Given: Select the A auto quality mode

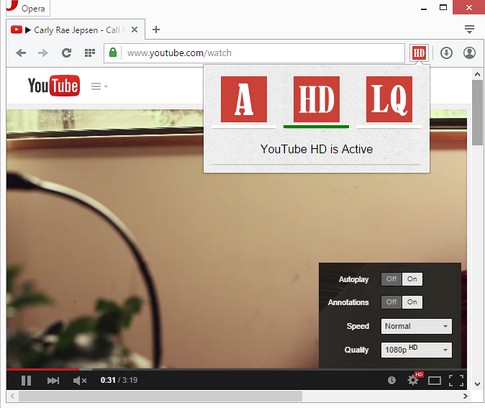Looking at the screenshot, I should click(x=244, y=99).
